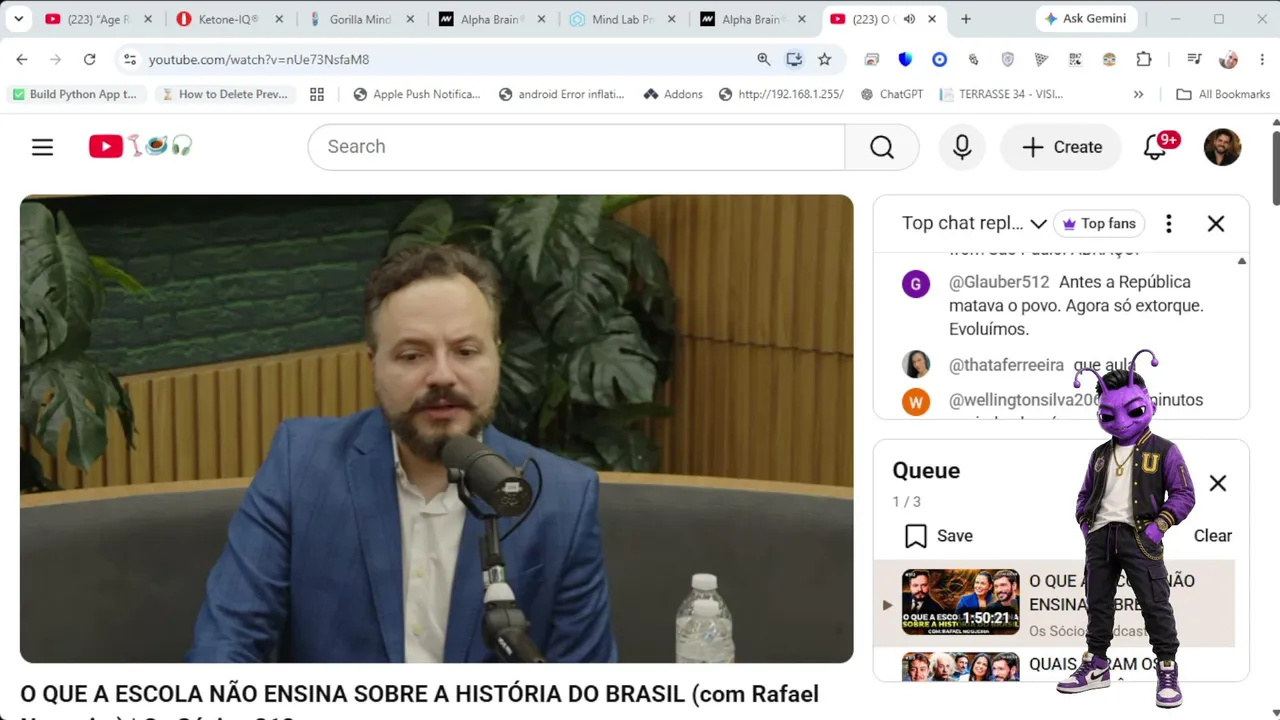
Task: Open the YouTube hamburger guide menu
Action: pyautogui.click(x=42, y=147)
